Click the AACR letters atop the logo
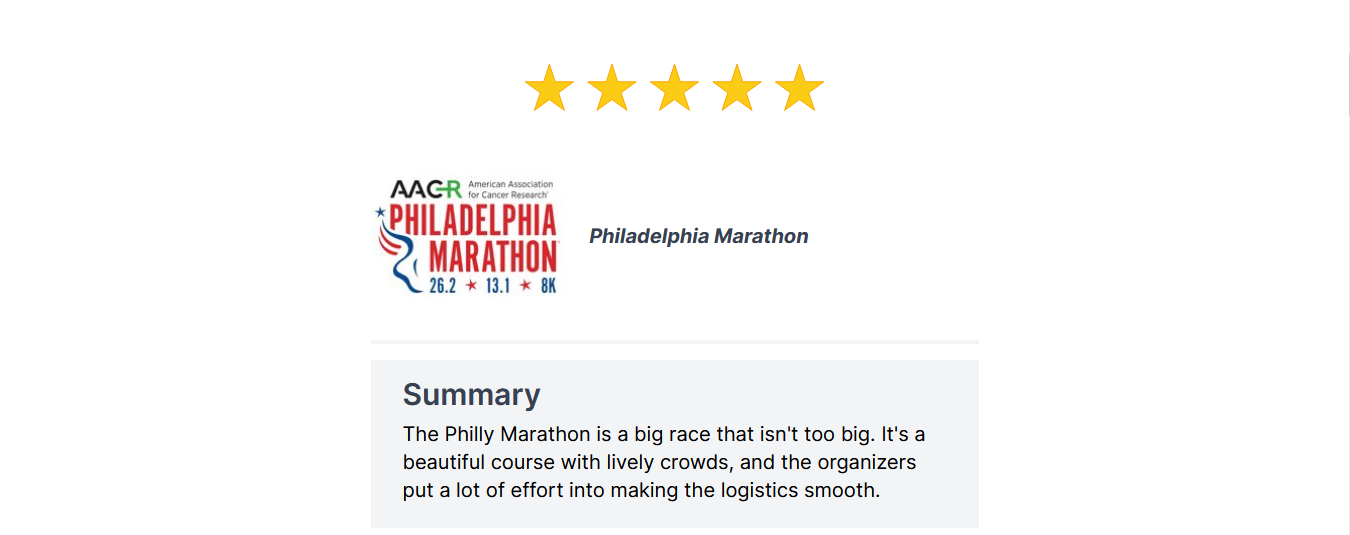The height and width of the screenshot is (535, 1350). pos(426,189)
